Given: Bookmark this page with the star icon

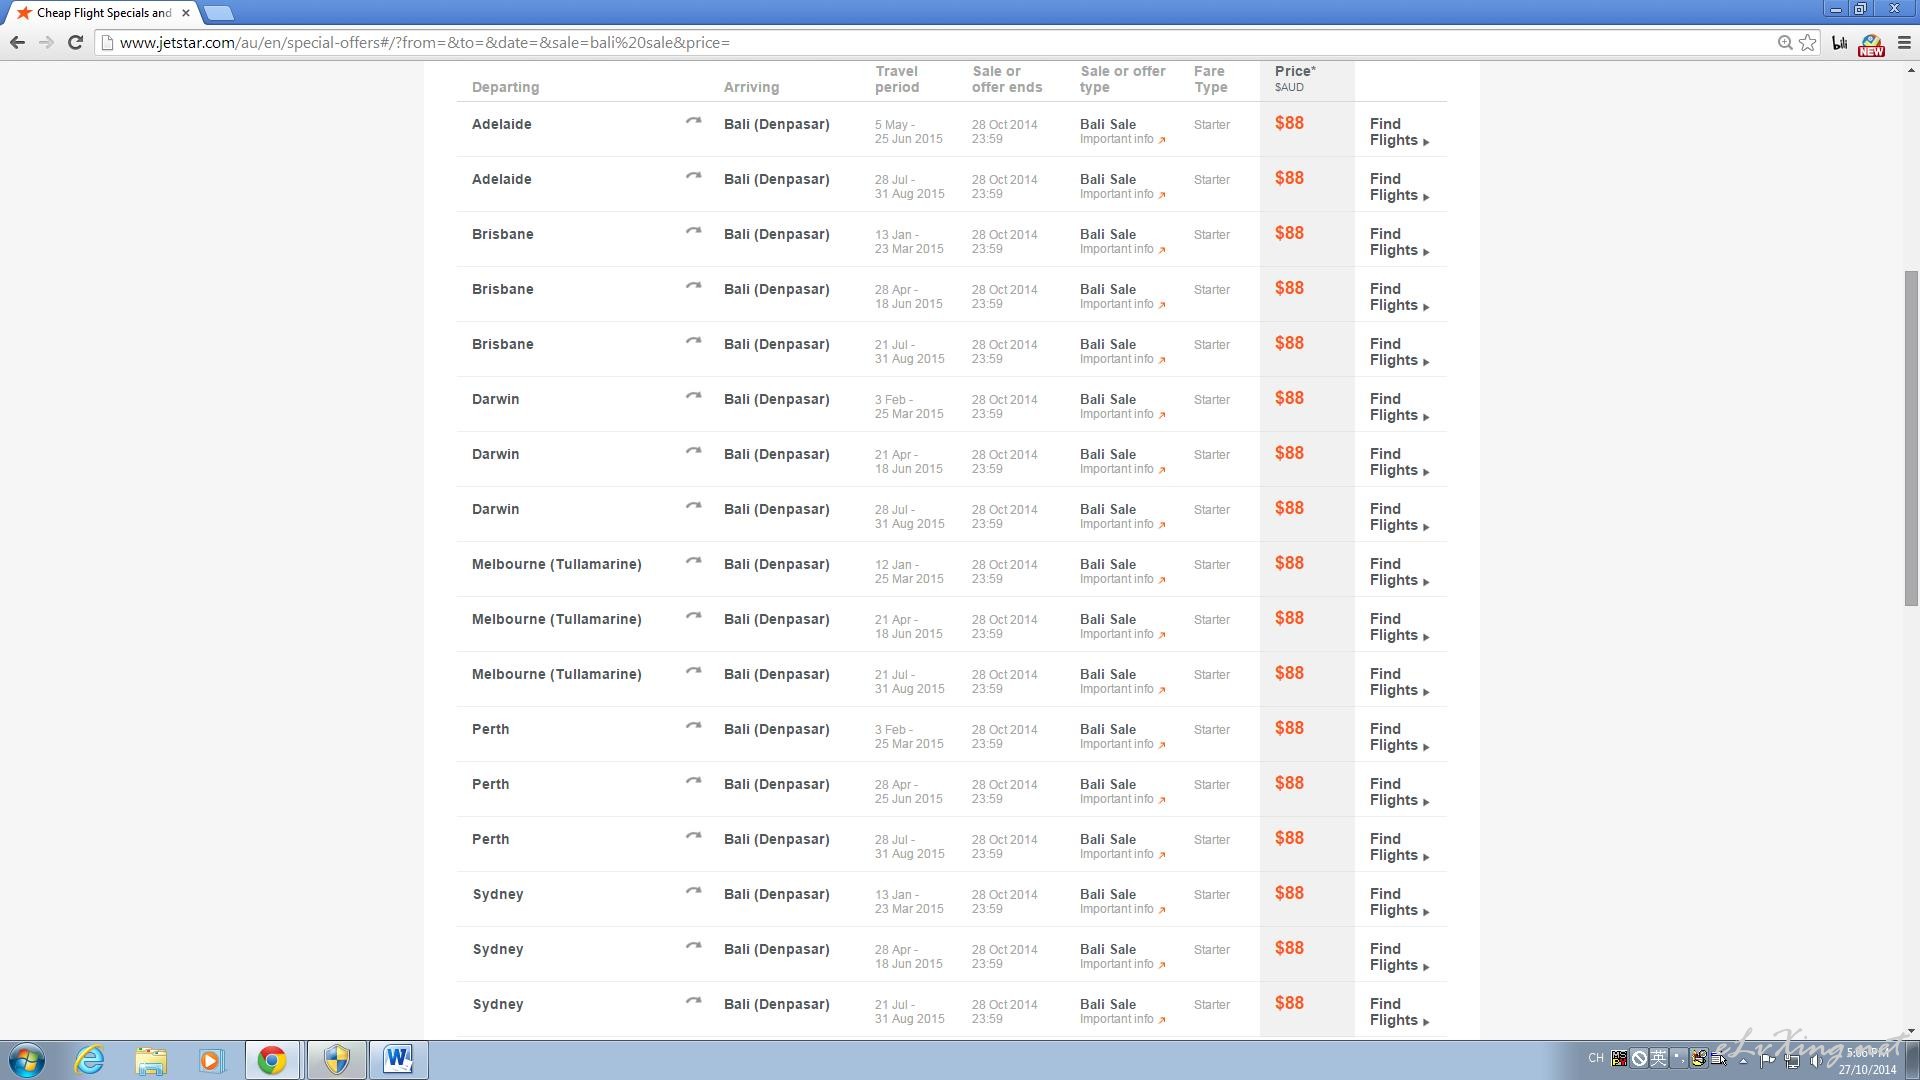Looking at the screenshot, I should click(x=1808, y=42).
